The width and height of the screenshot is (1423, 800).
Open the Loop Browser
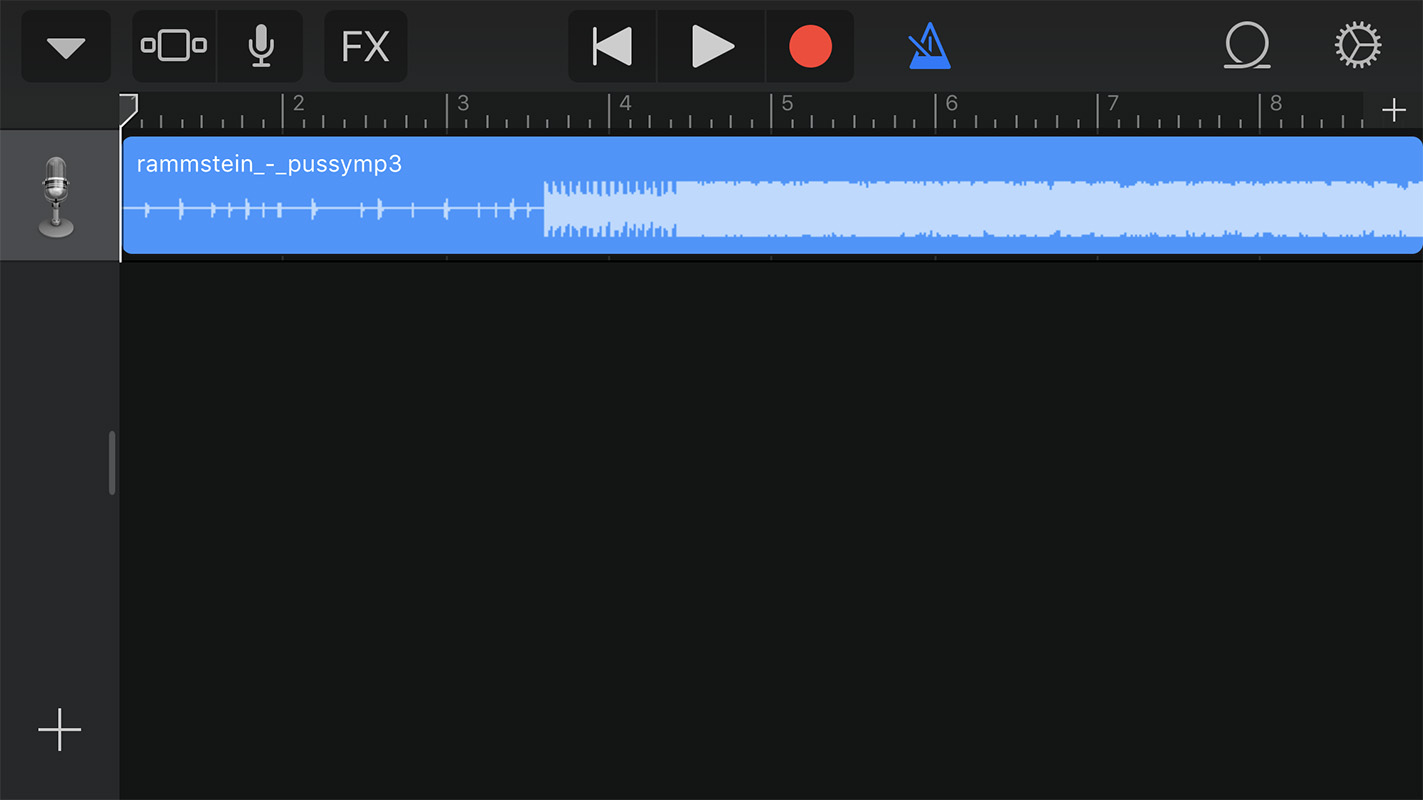click(1247, 46)
